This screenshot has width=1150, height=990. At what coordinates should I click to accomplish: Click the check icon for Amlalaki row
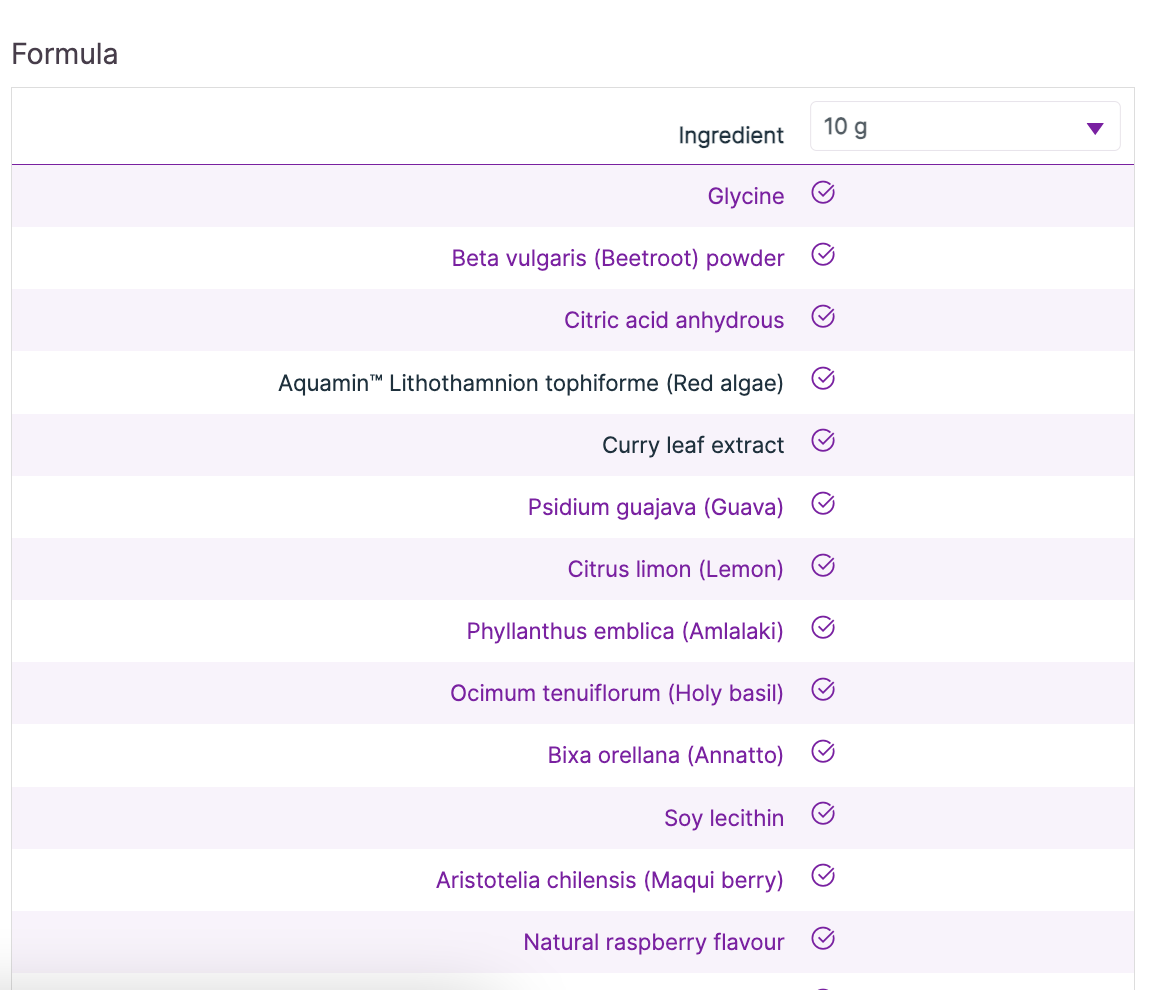point(823,628)
